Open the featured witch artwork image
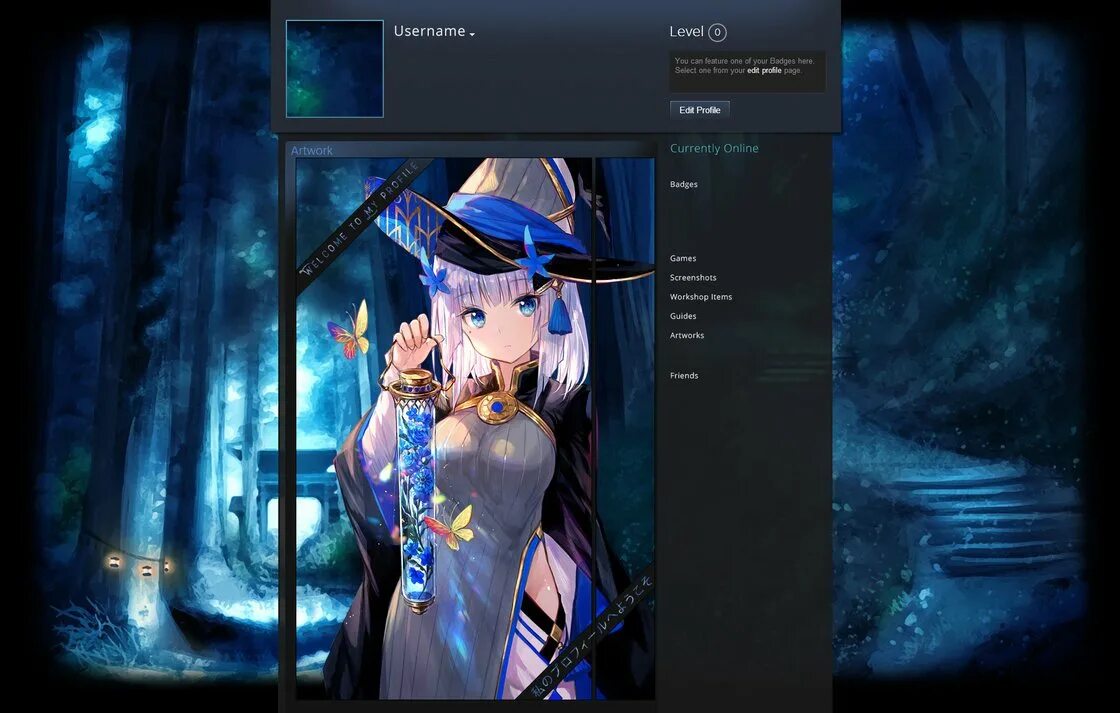The image size is (1120, 713). 475,429
